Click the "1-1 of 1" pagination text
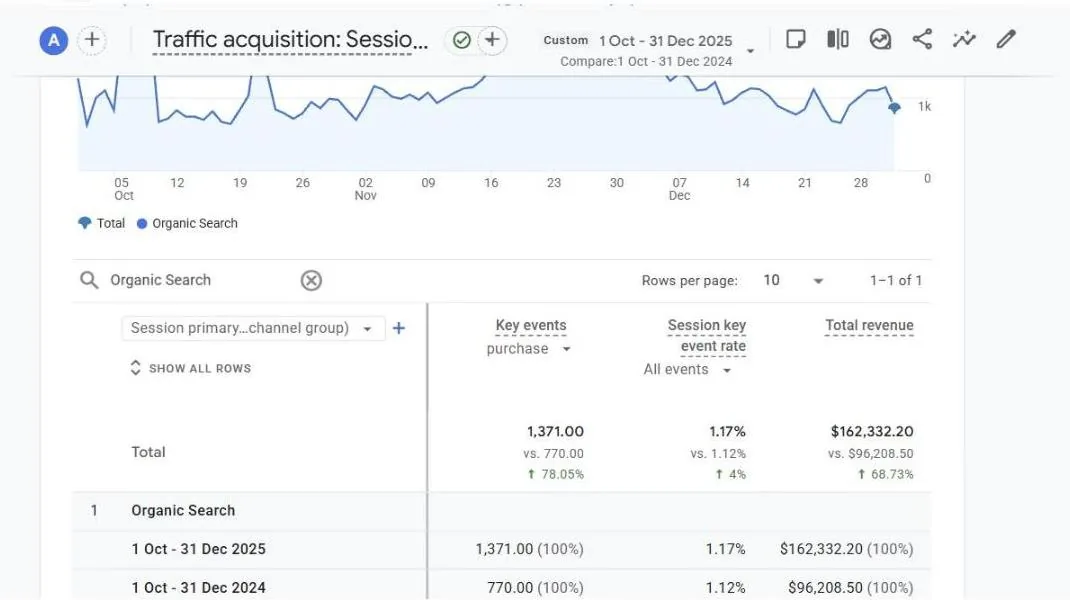1070x600 pixels. click(895, 281)
